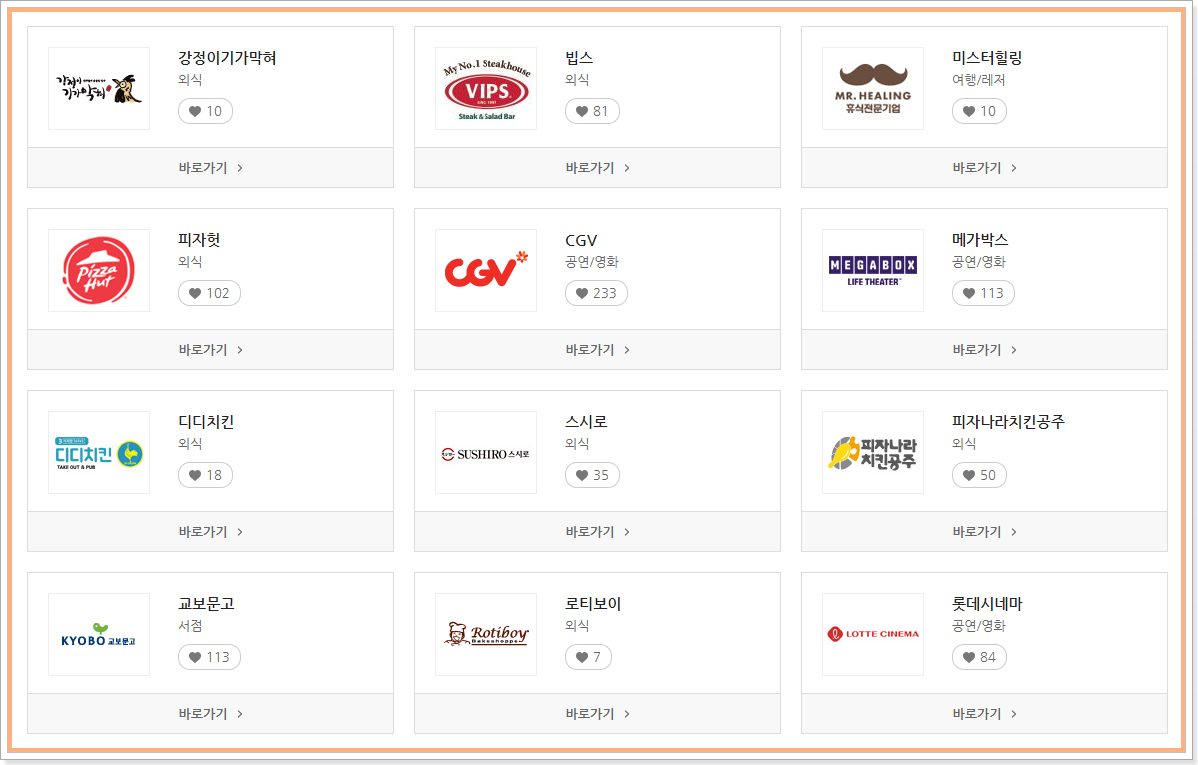
Task: Click 공연/영화 category under CGV
Action: pyautogui.click(x=592, y=261)
